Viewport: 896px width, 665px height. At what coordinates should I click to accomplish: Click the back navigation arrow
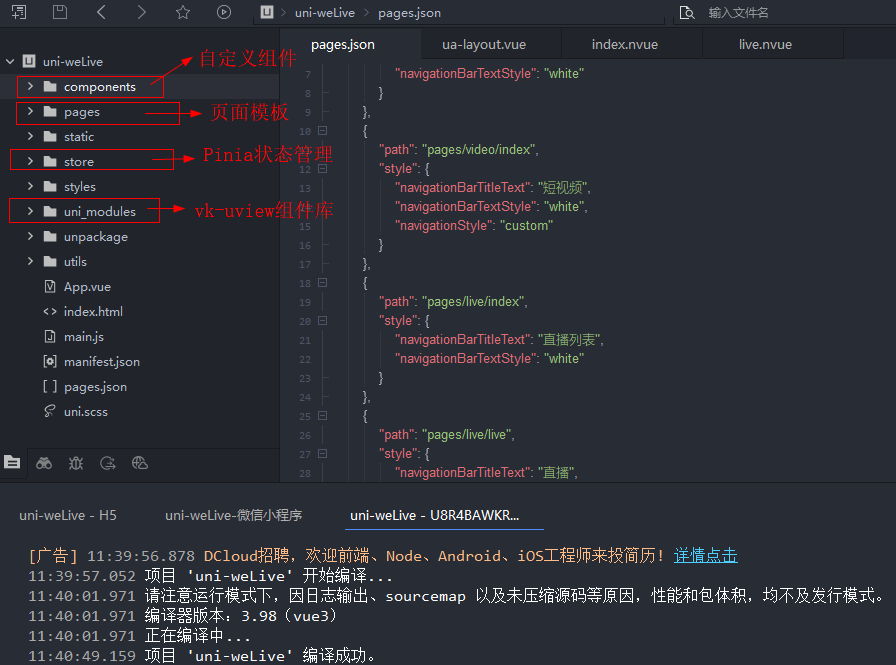coord(101,12)
